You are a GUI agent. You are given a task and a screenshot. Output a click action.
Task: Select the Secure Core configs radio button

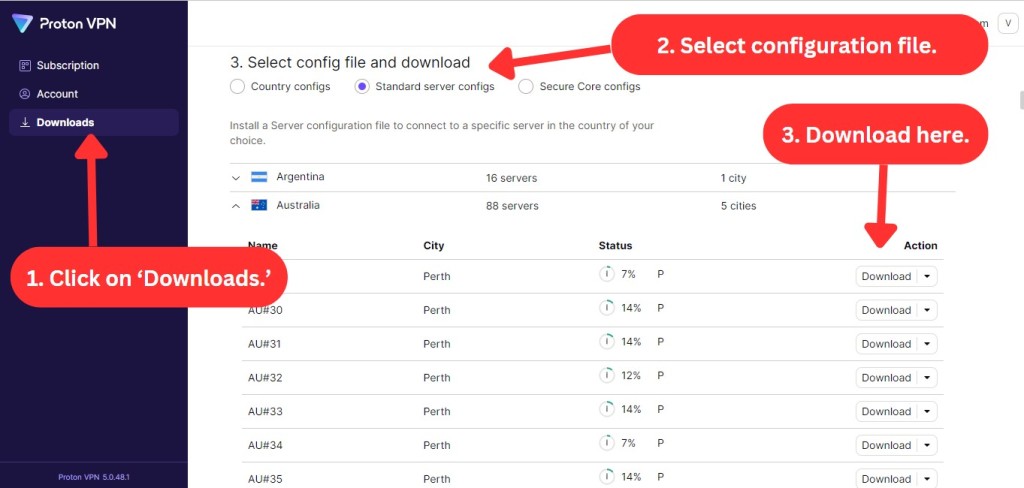526,86
